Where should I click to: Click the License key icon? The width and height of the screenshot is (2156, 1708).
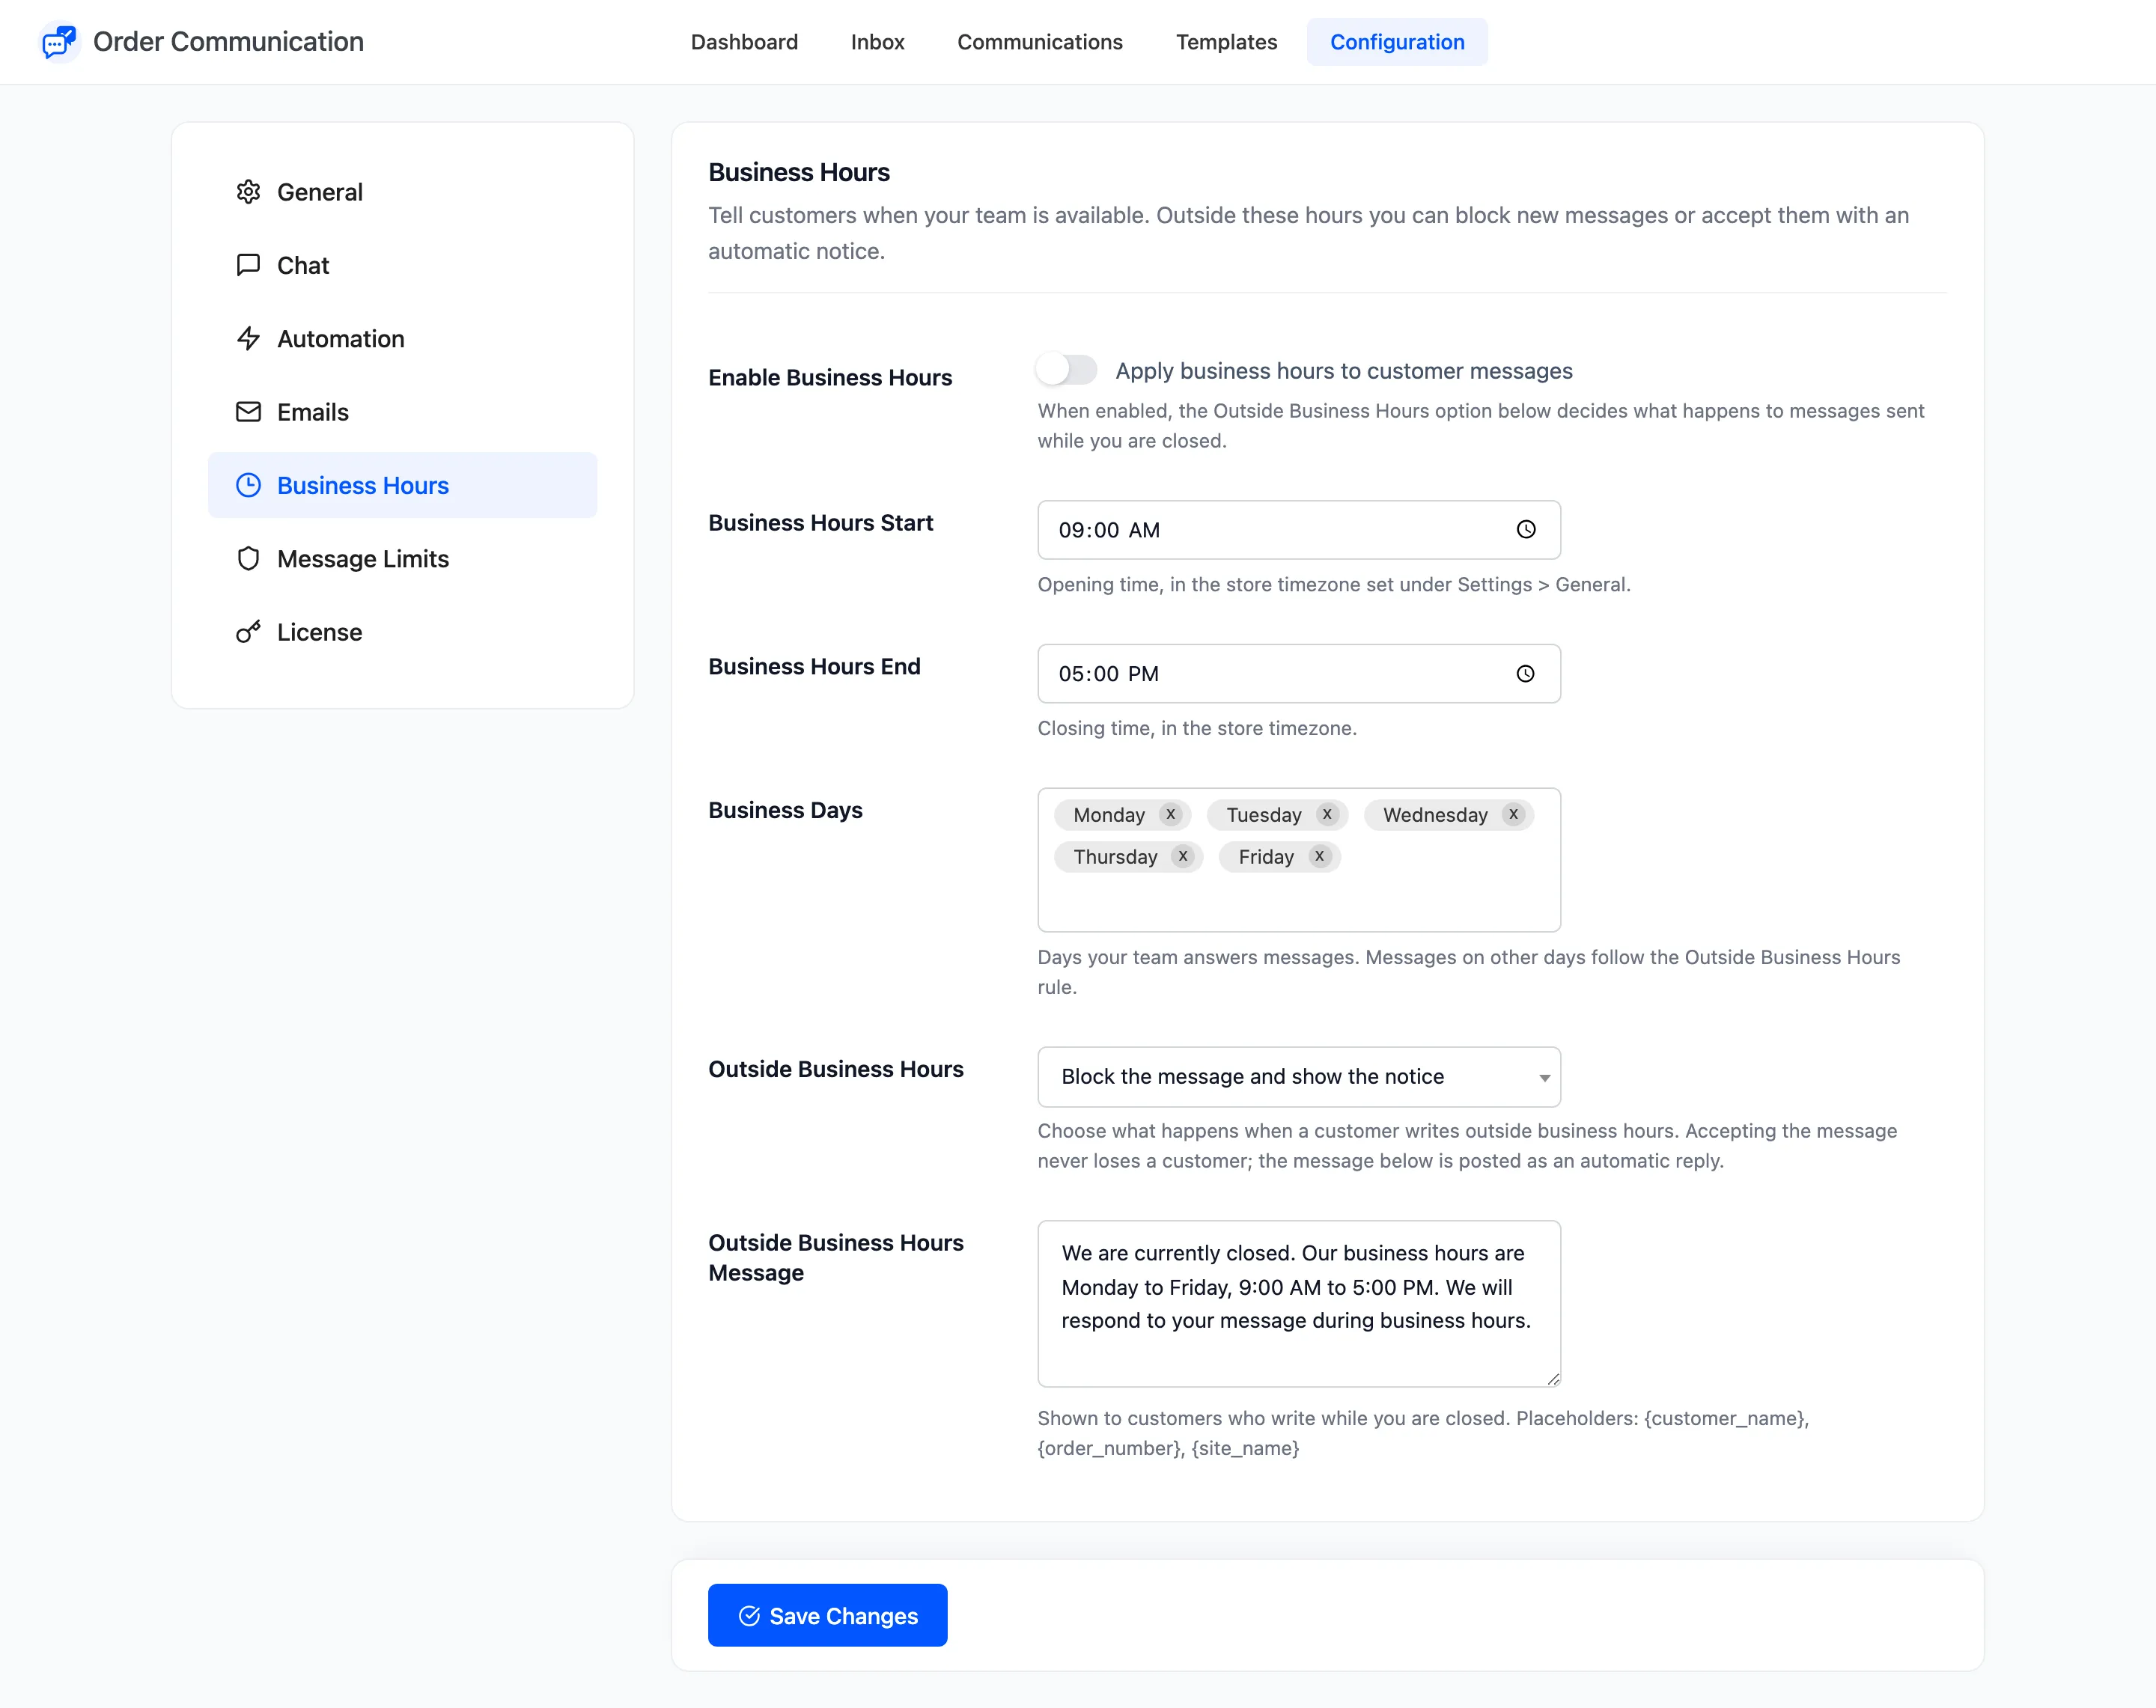pos(248,632)
